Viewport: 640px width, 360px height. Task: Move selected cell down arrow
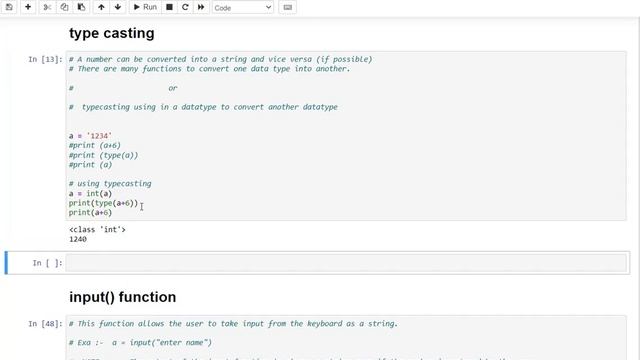pos(118,7)
